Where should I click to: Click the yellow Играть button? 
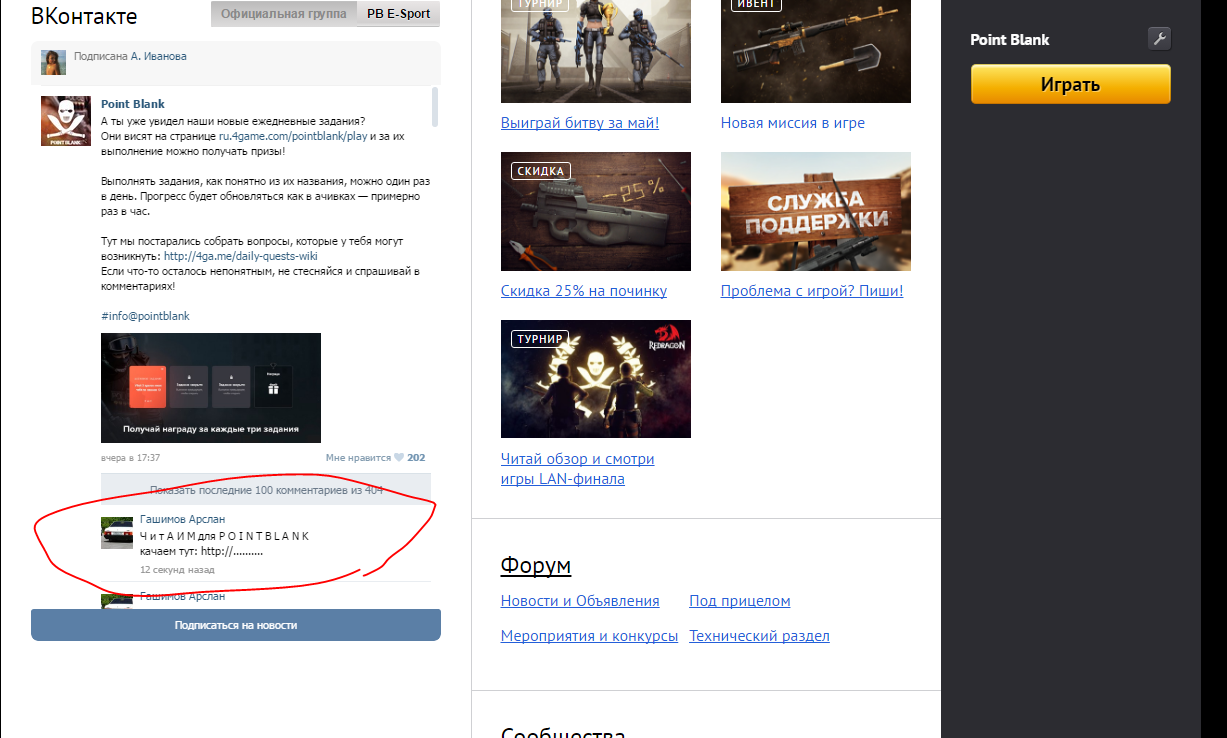(1070, 84)
